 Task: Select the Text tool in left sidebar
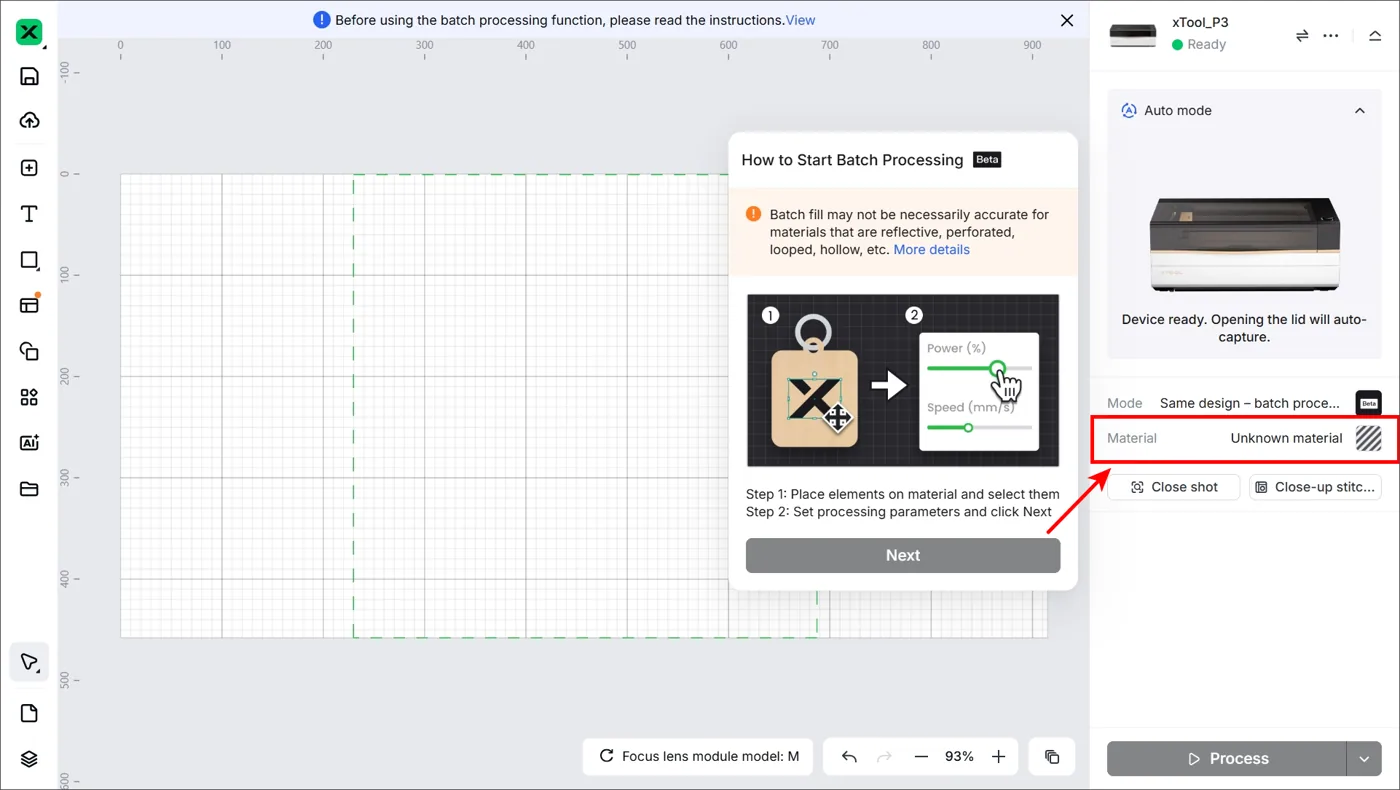(x=29, y=214)
